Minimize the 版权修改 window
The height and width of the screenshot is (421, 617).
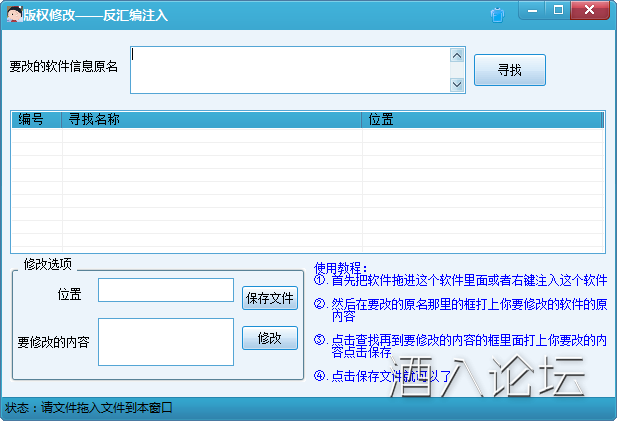click(533, 11)
